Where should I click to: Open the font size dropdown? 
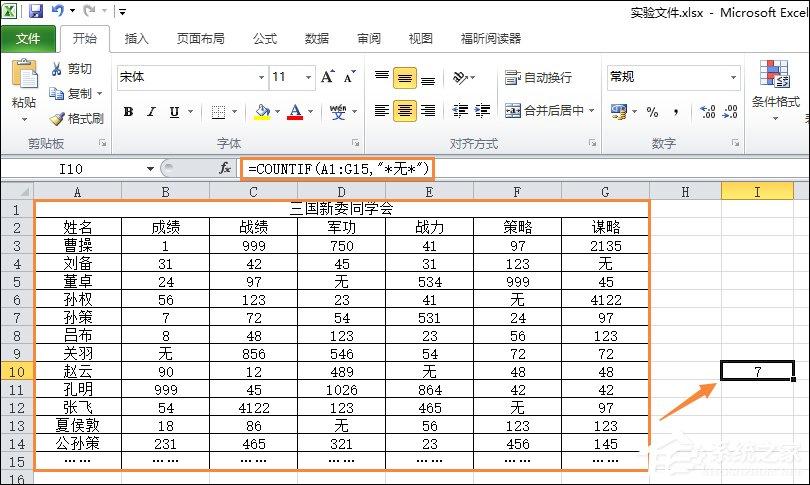point(308,77)
